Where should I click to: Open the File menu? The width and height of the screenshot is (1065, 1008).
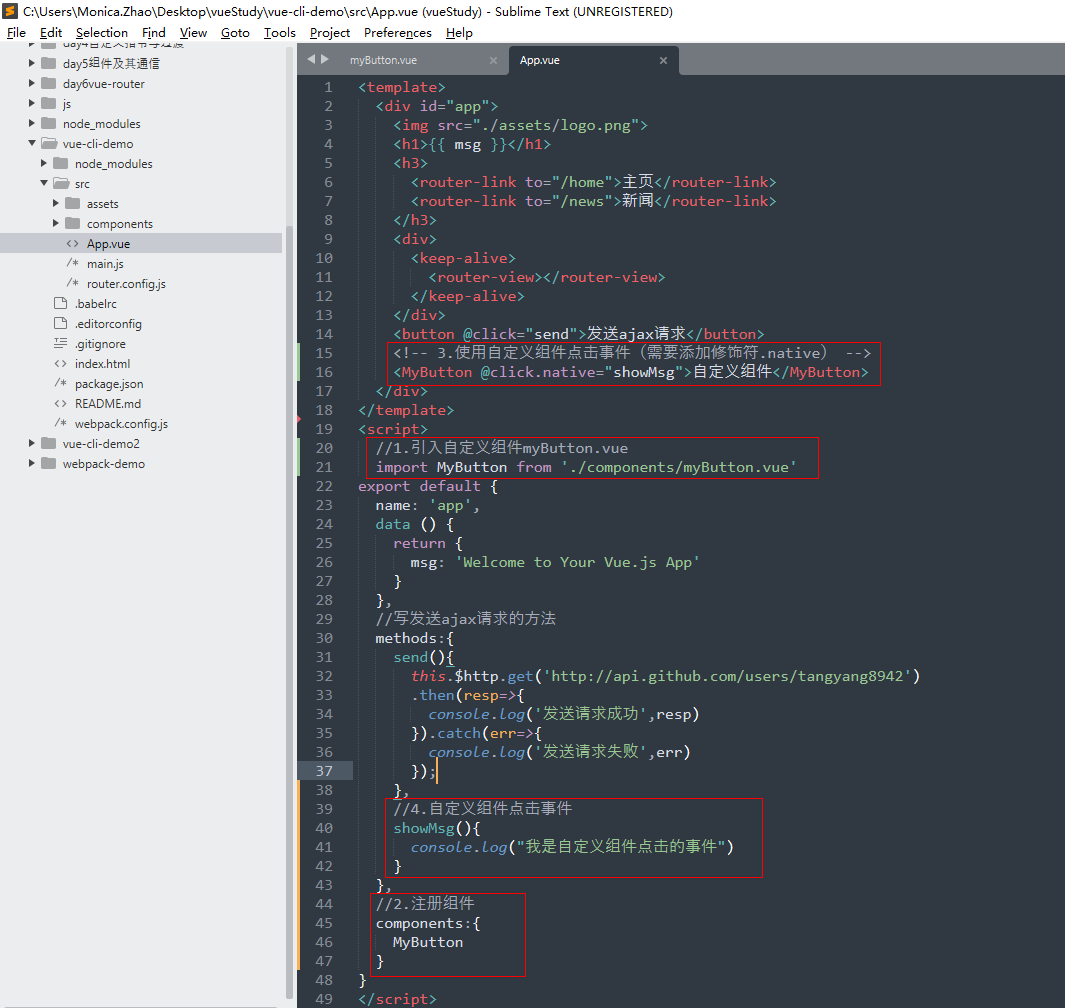(16, 33)
